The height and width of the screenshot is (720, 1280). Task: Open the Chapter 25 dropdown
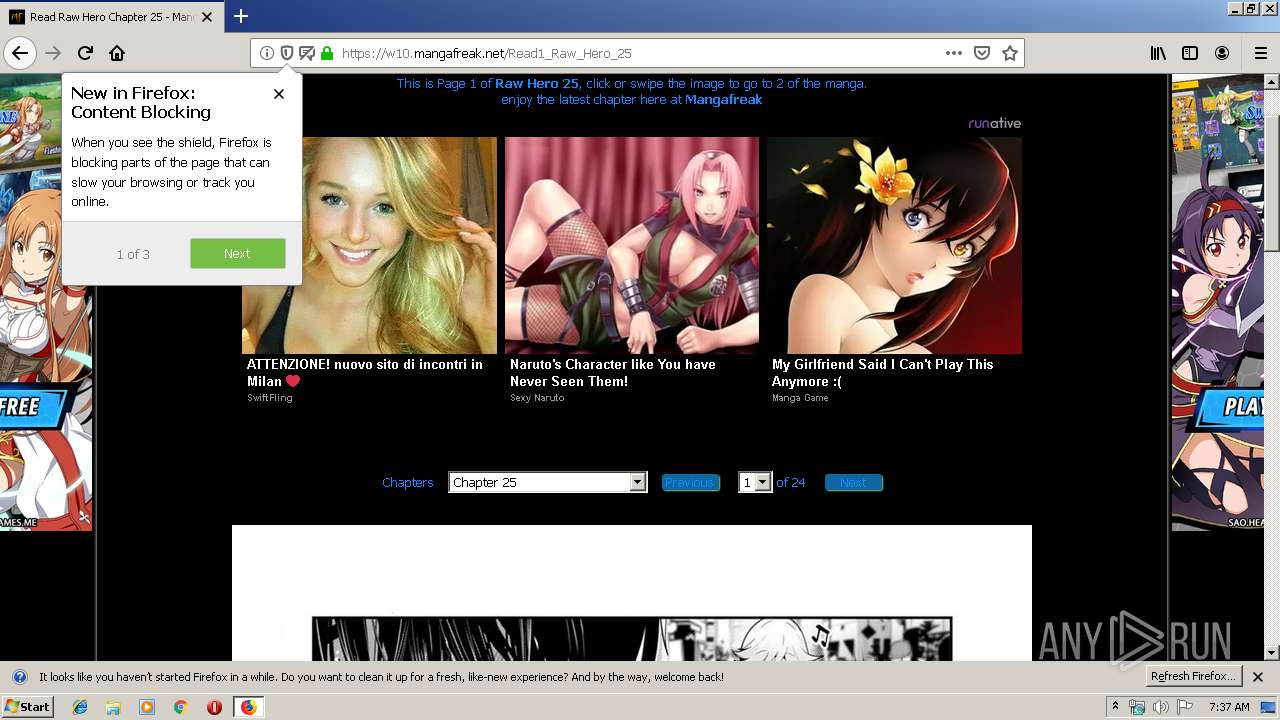coord(548,482)
